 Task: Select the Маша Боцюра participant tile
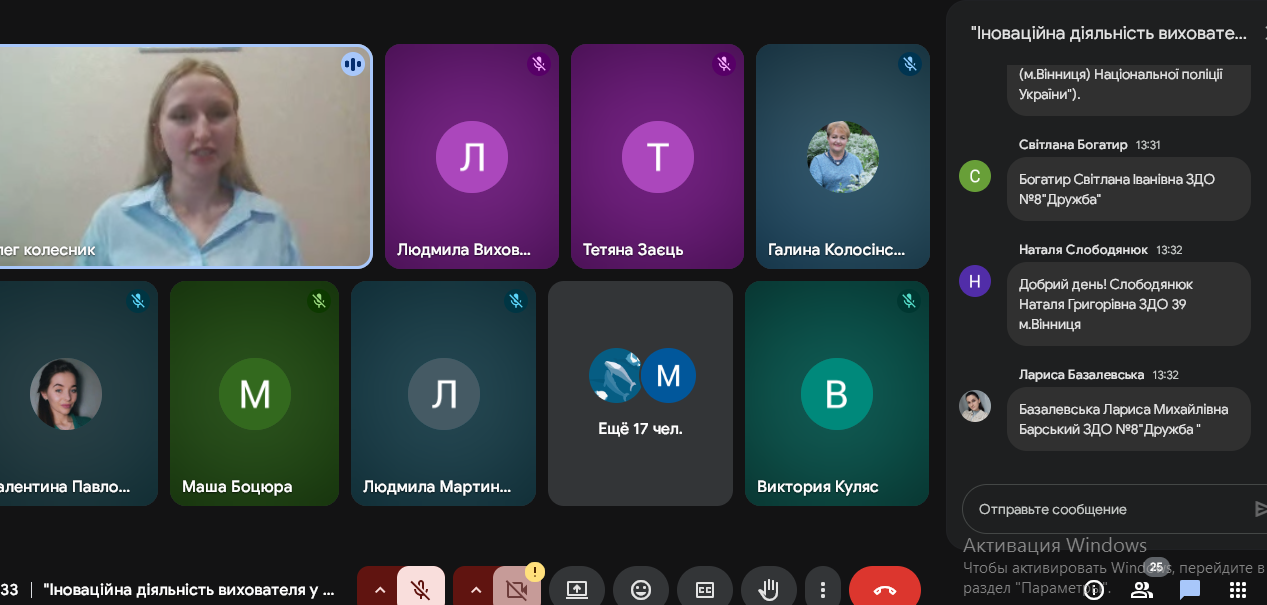254,393
